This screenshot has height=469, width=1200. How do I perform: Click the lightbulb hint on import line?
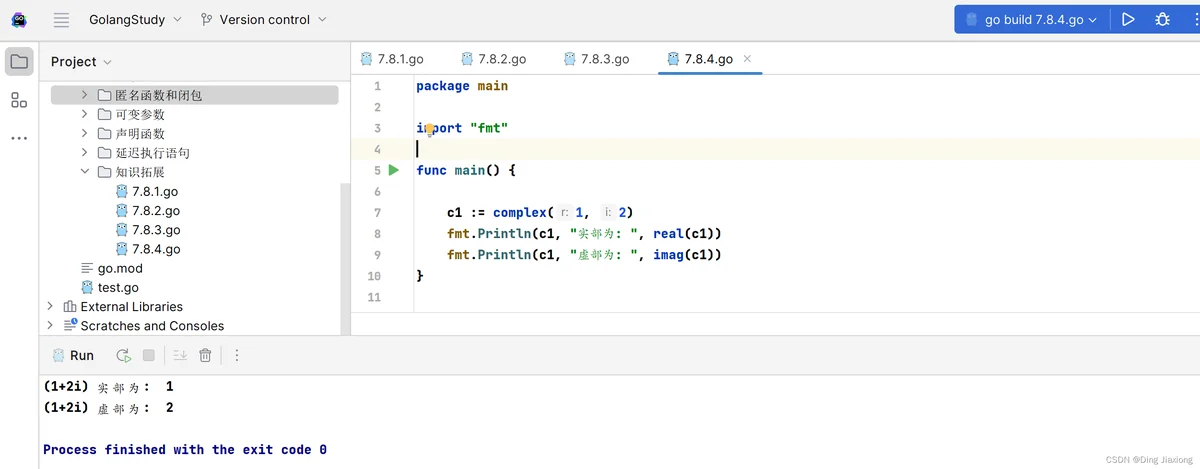(x=430, y=129)
